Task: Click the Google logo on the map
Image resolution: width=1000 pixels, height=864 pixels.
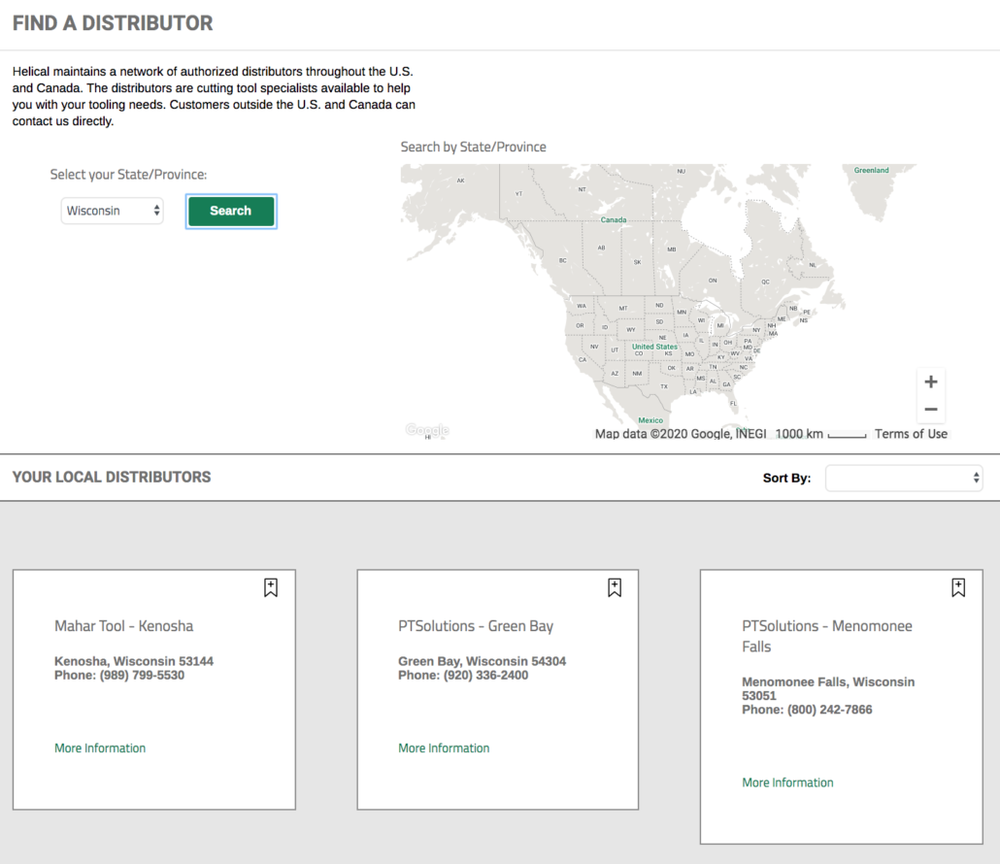Action: pos(427,430)
